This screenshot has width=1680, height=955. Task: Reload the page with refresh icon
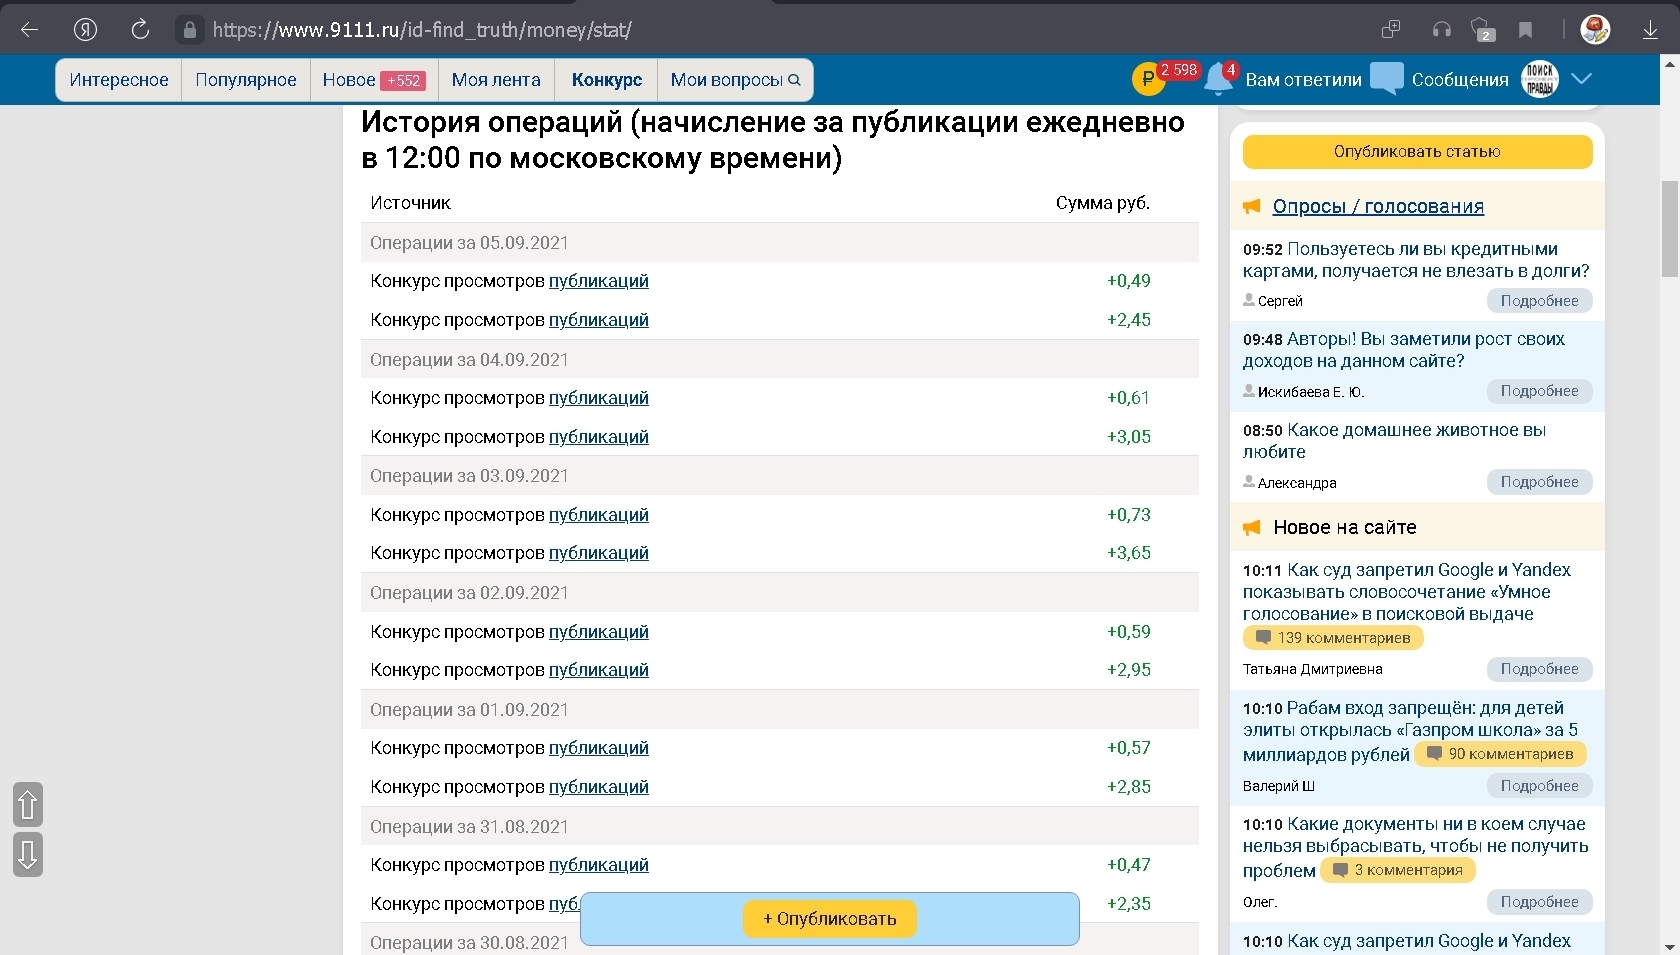point(140,30)
